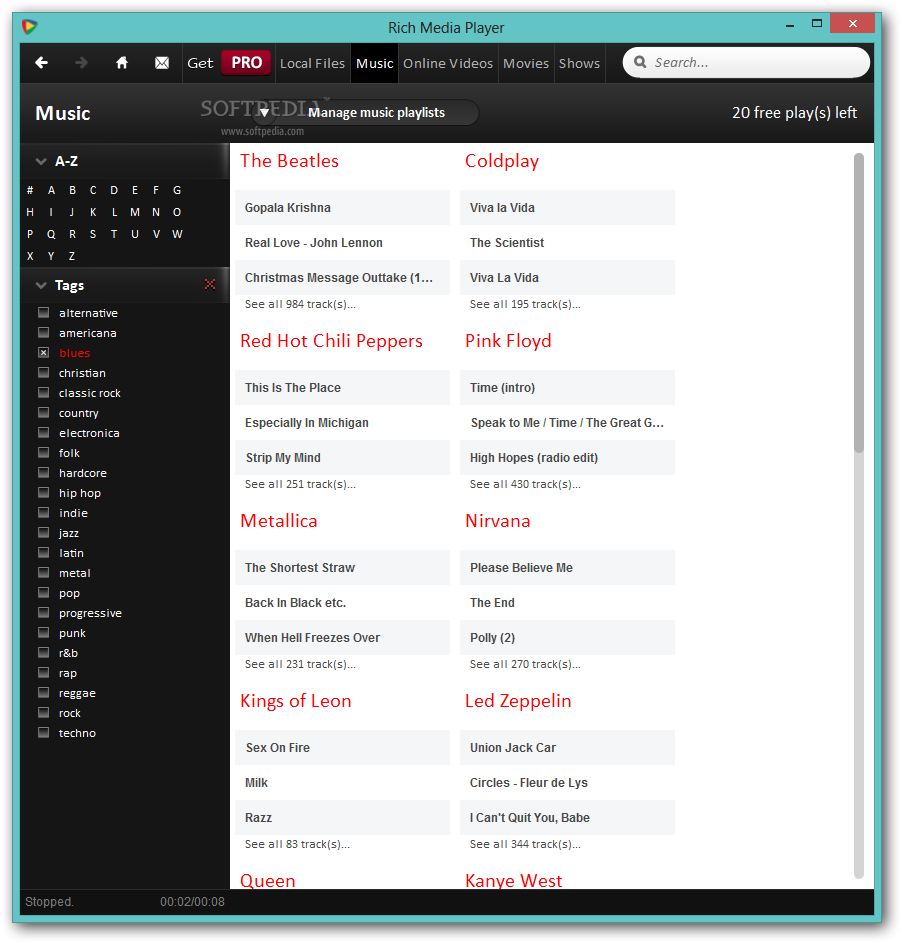See all 984 tracks by Beatles
Screen dimensions: 902x943
(x=300, y=304)
